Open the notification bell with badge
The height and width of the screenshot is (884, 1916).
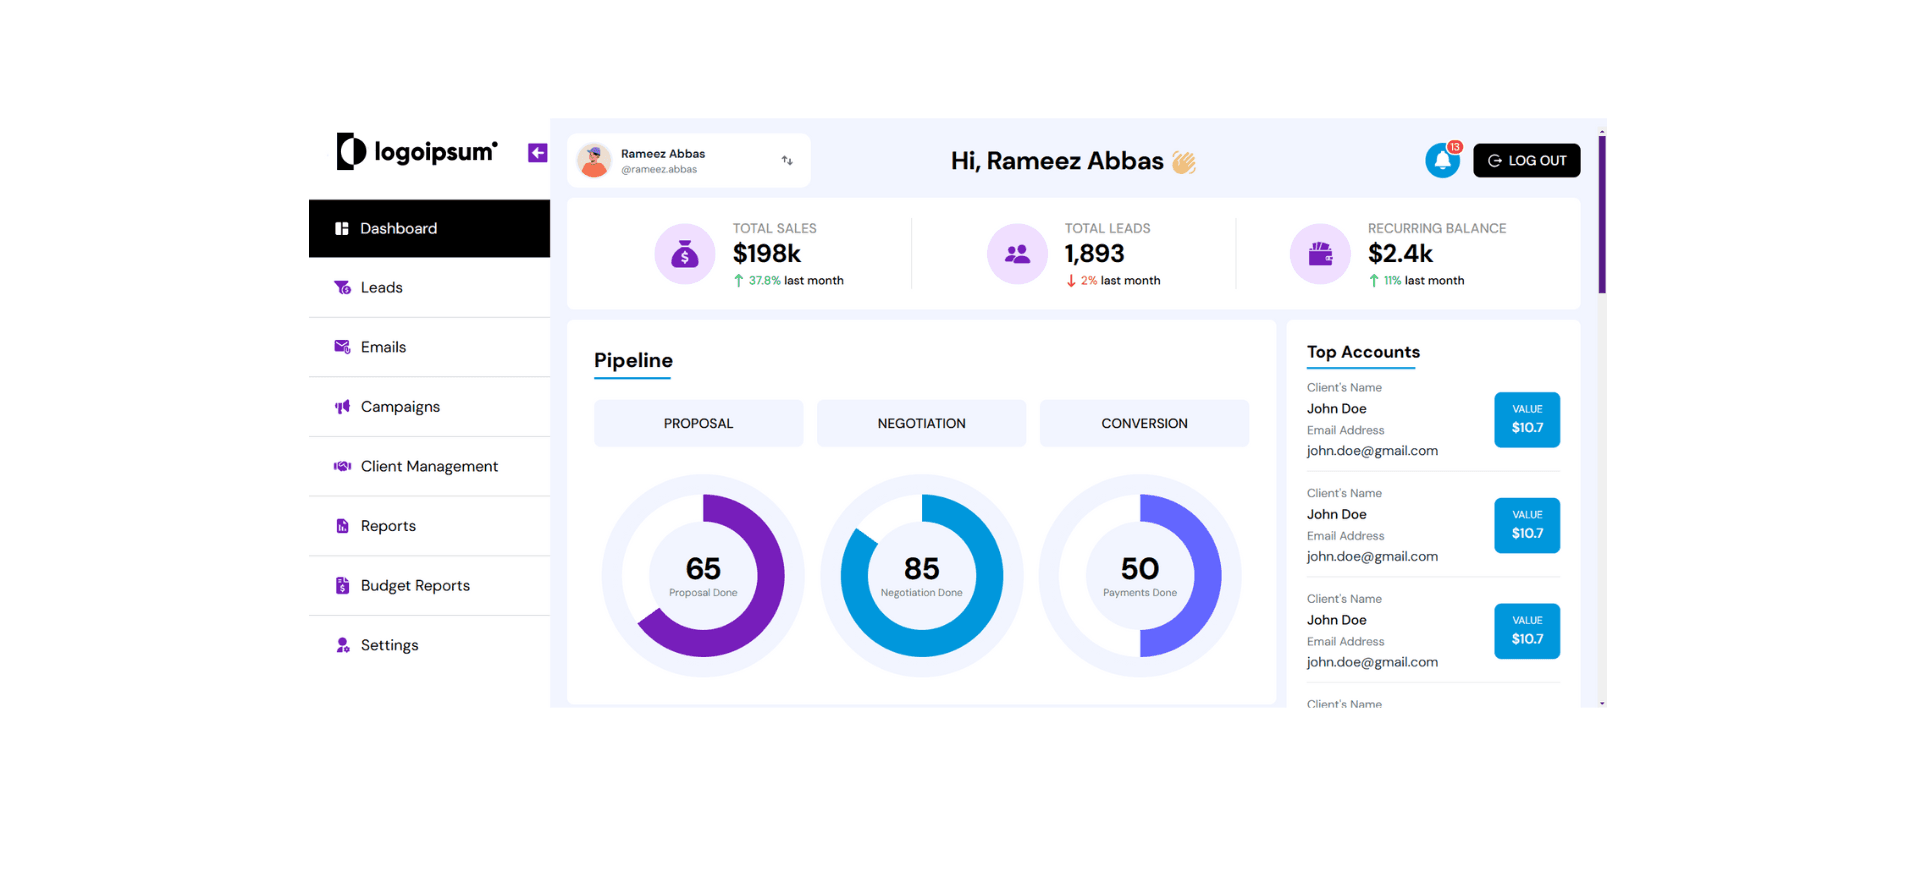tap(1443, 160)
